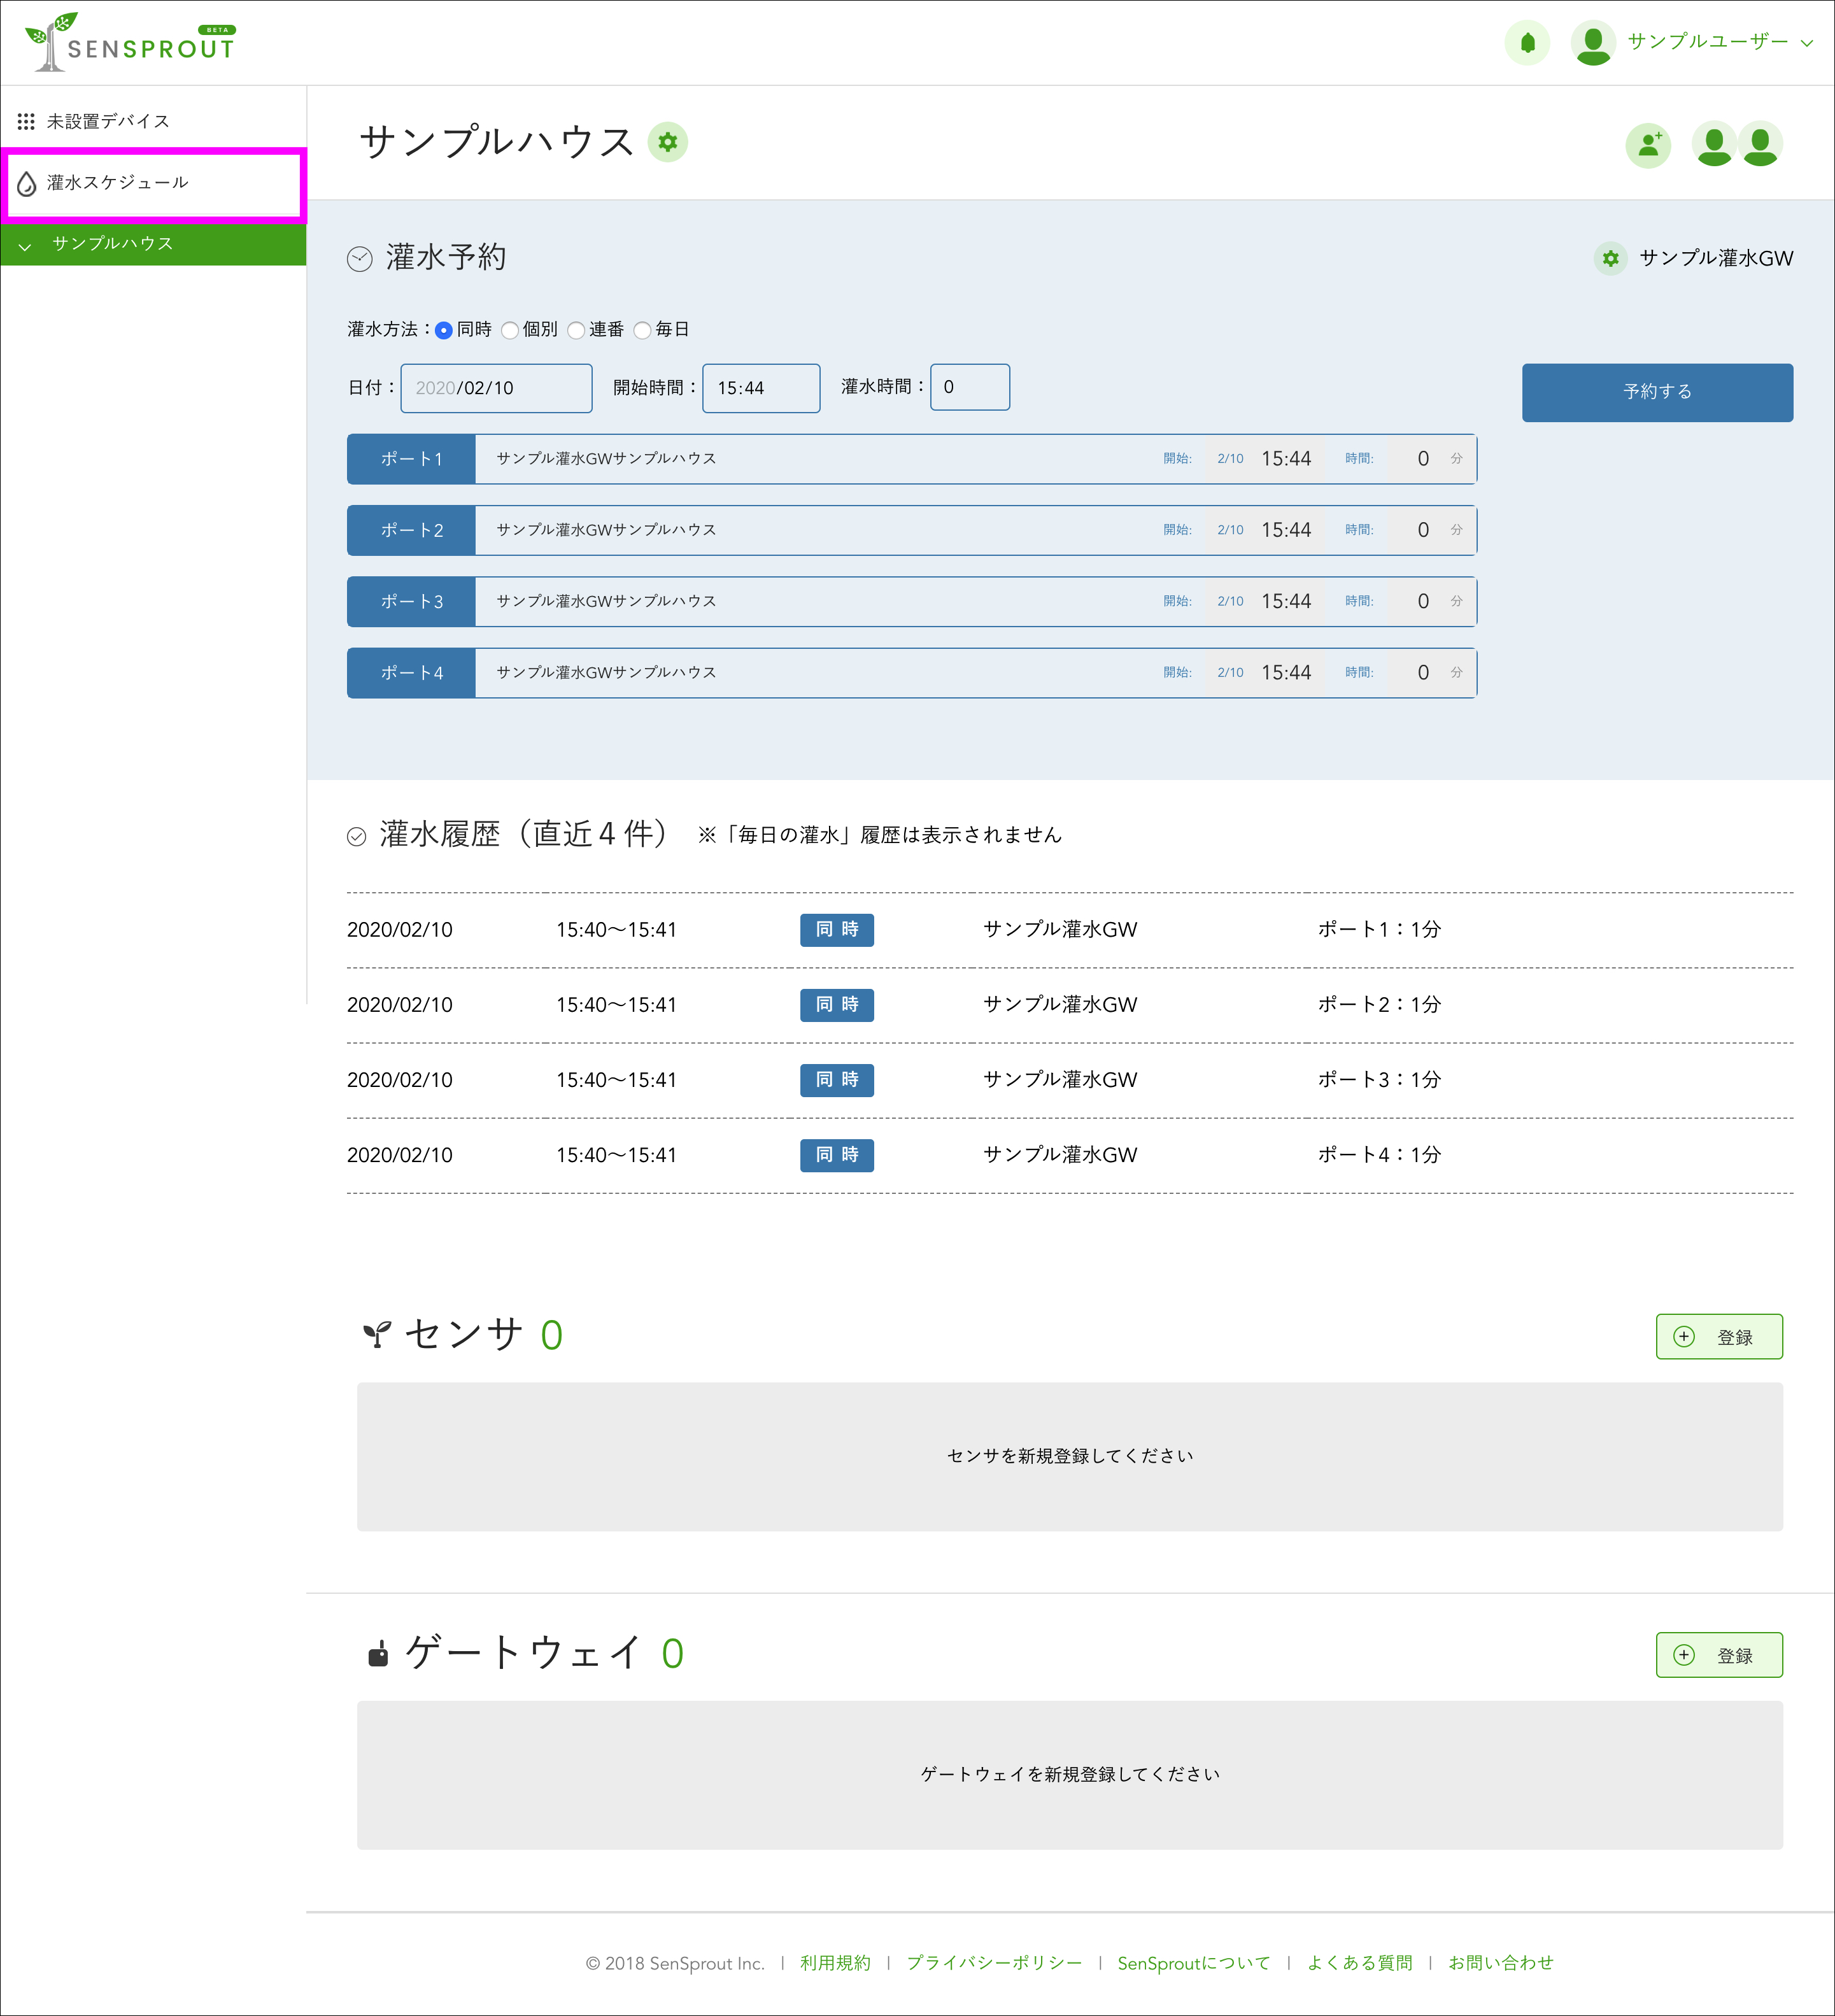
Task: Click the first member avatar
Action: pos(1714,145)
